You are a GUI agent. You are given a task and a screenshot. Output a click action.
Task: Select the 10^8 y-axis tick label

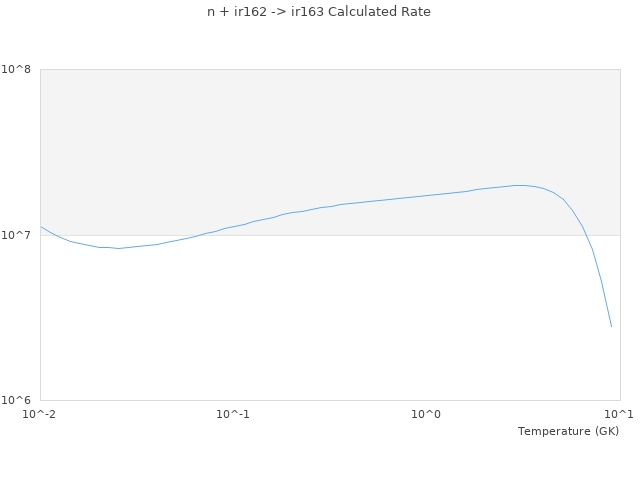[18, 69]
